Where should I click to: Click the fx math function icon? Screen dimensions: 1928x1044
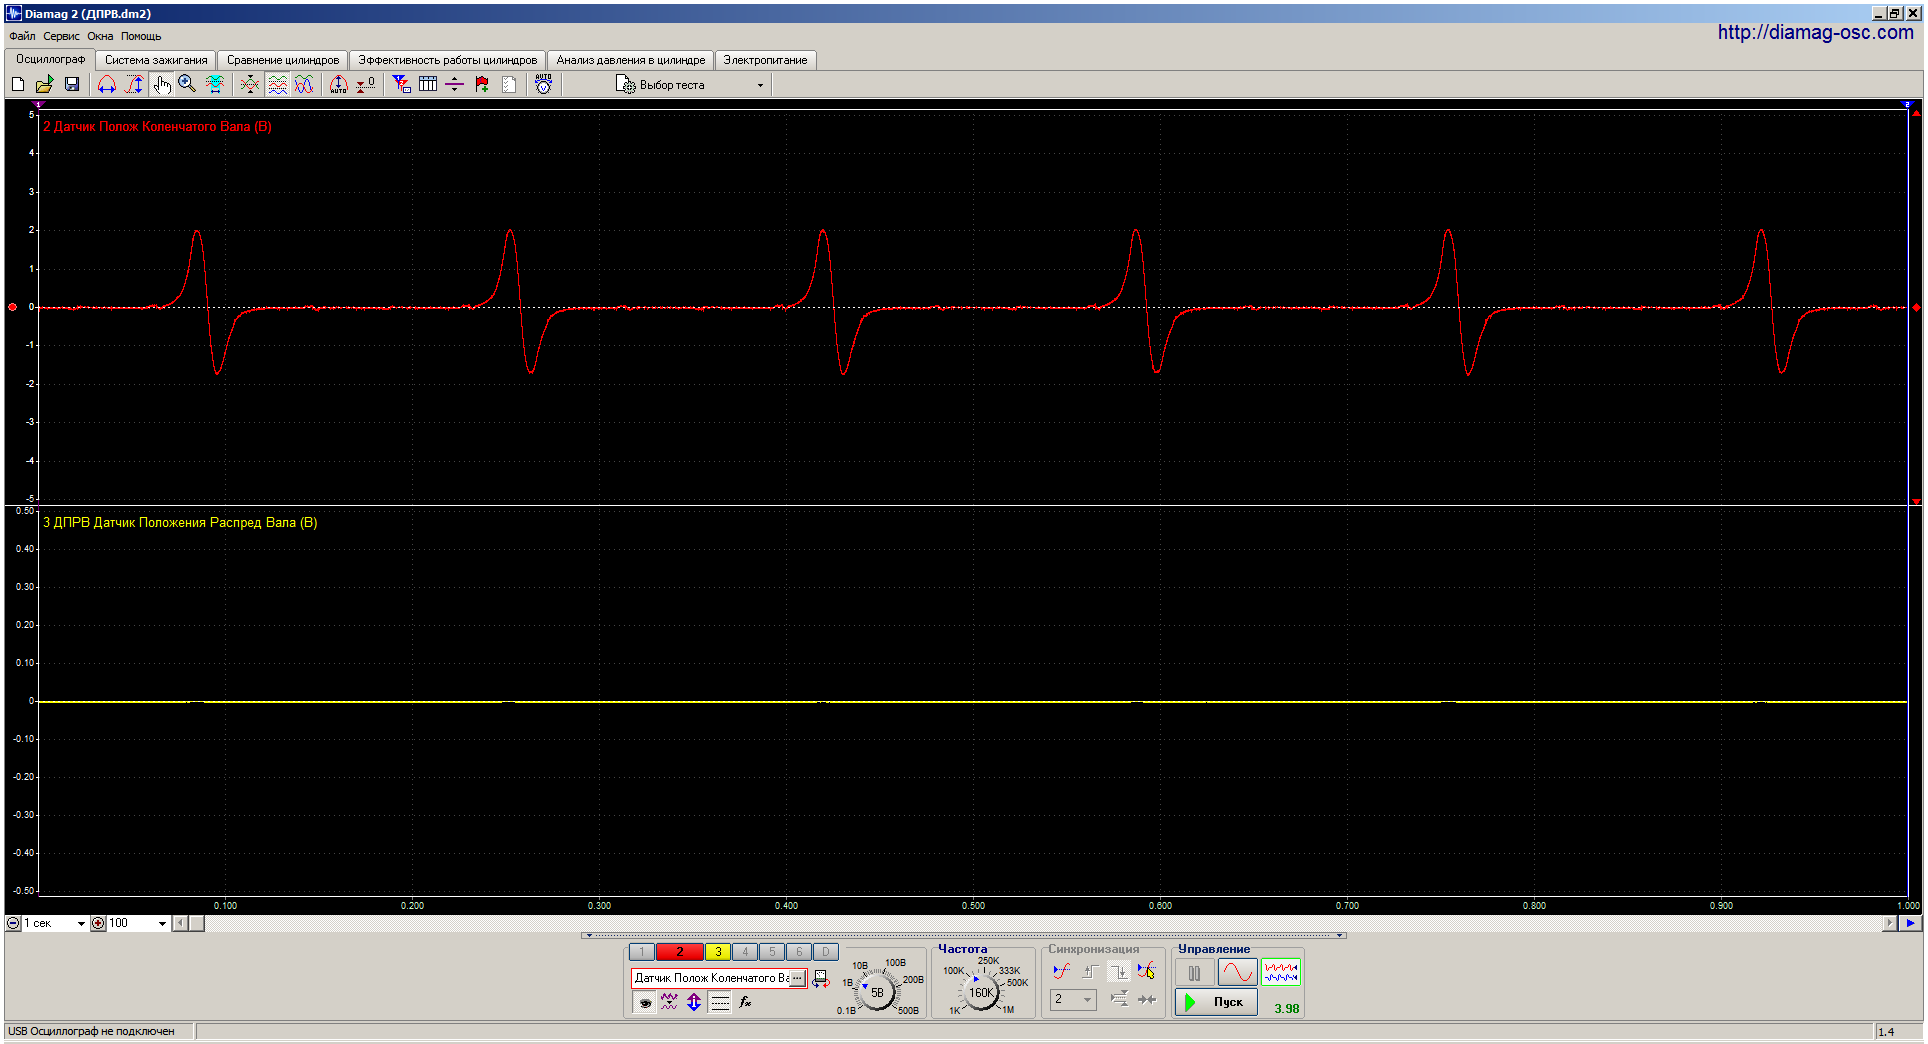[745, 1002]
